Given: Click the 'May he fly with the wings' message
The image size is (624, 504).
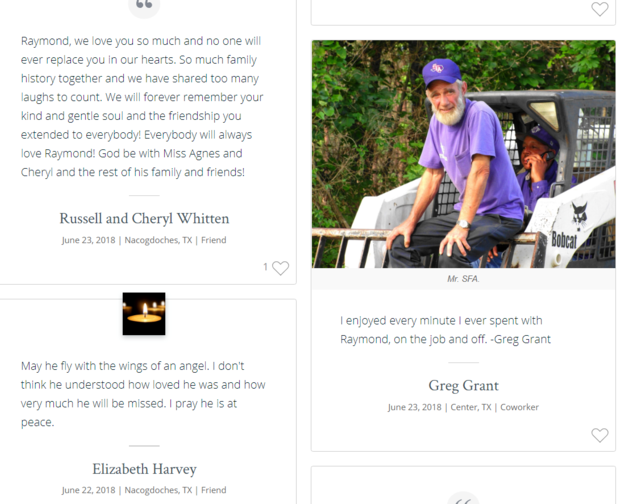Looking at the screenshot, I should point(143,394).
